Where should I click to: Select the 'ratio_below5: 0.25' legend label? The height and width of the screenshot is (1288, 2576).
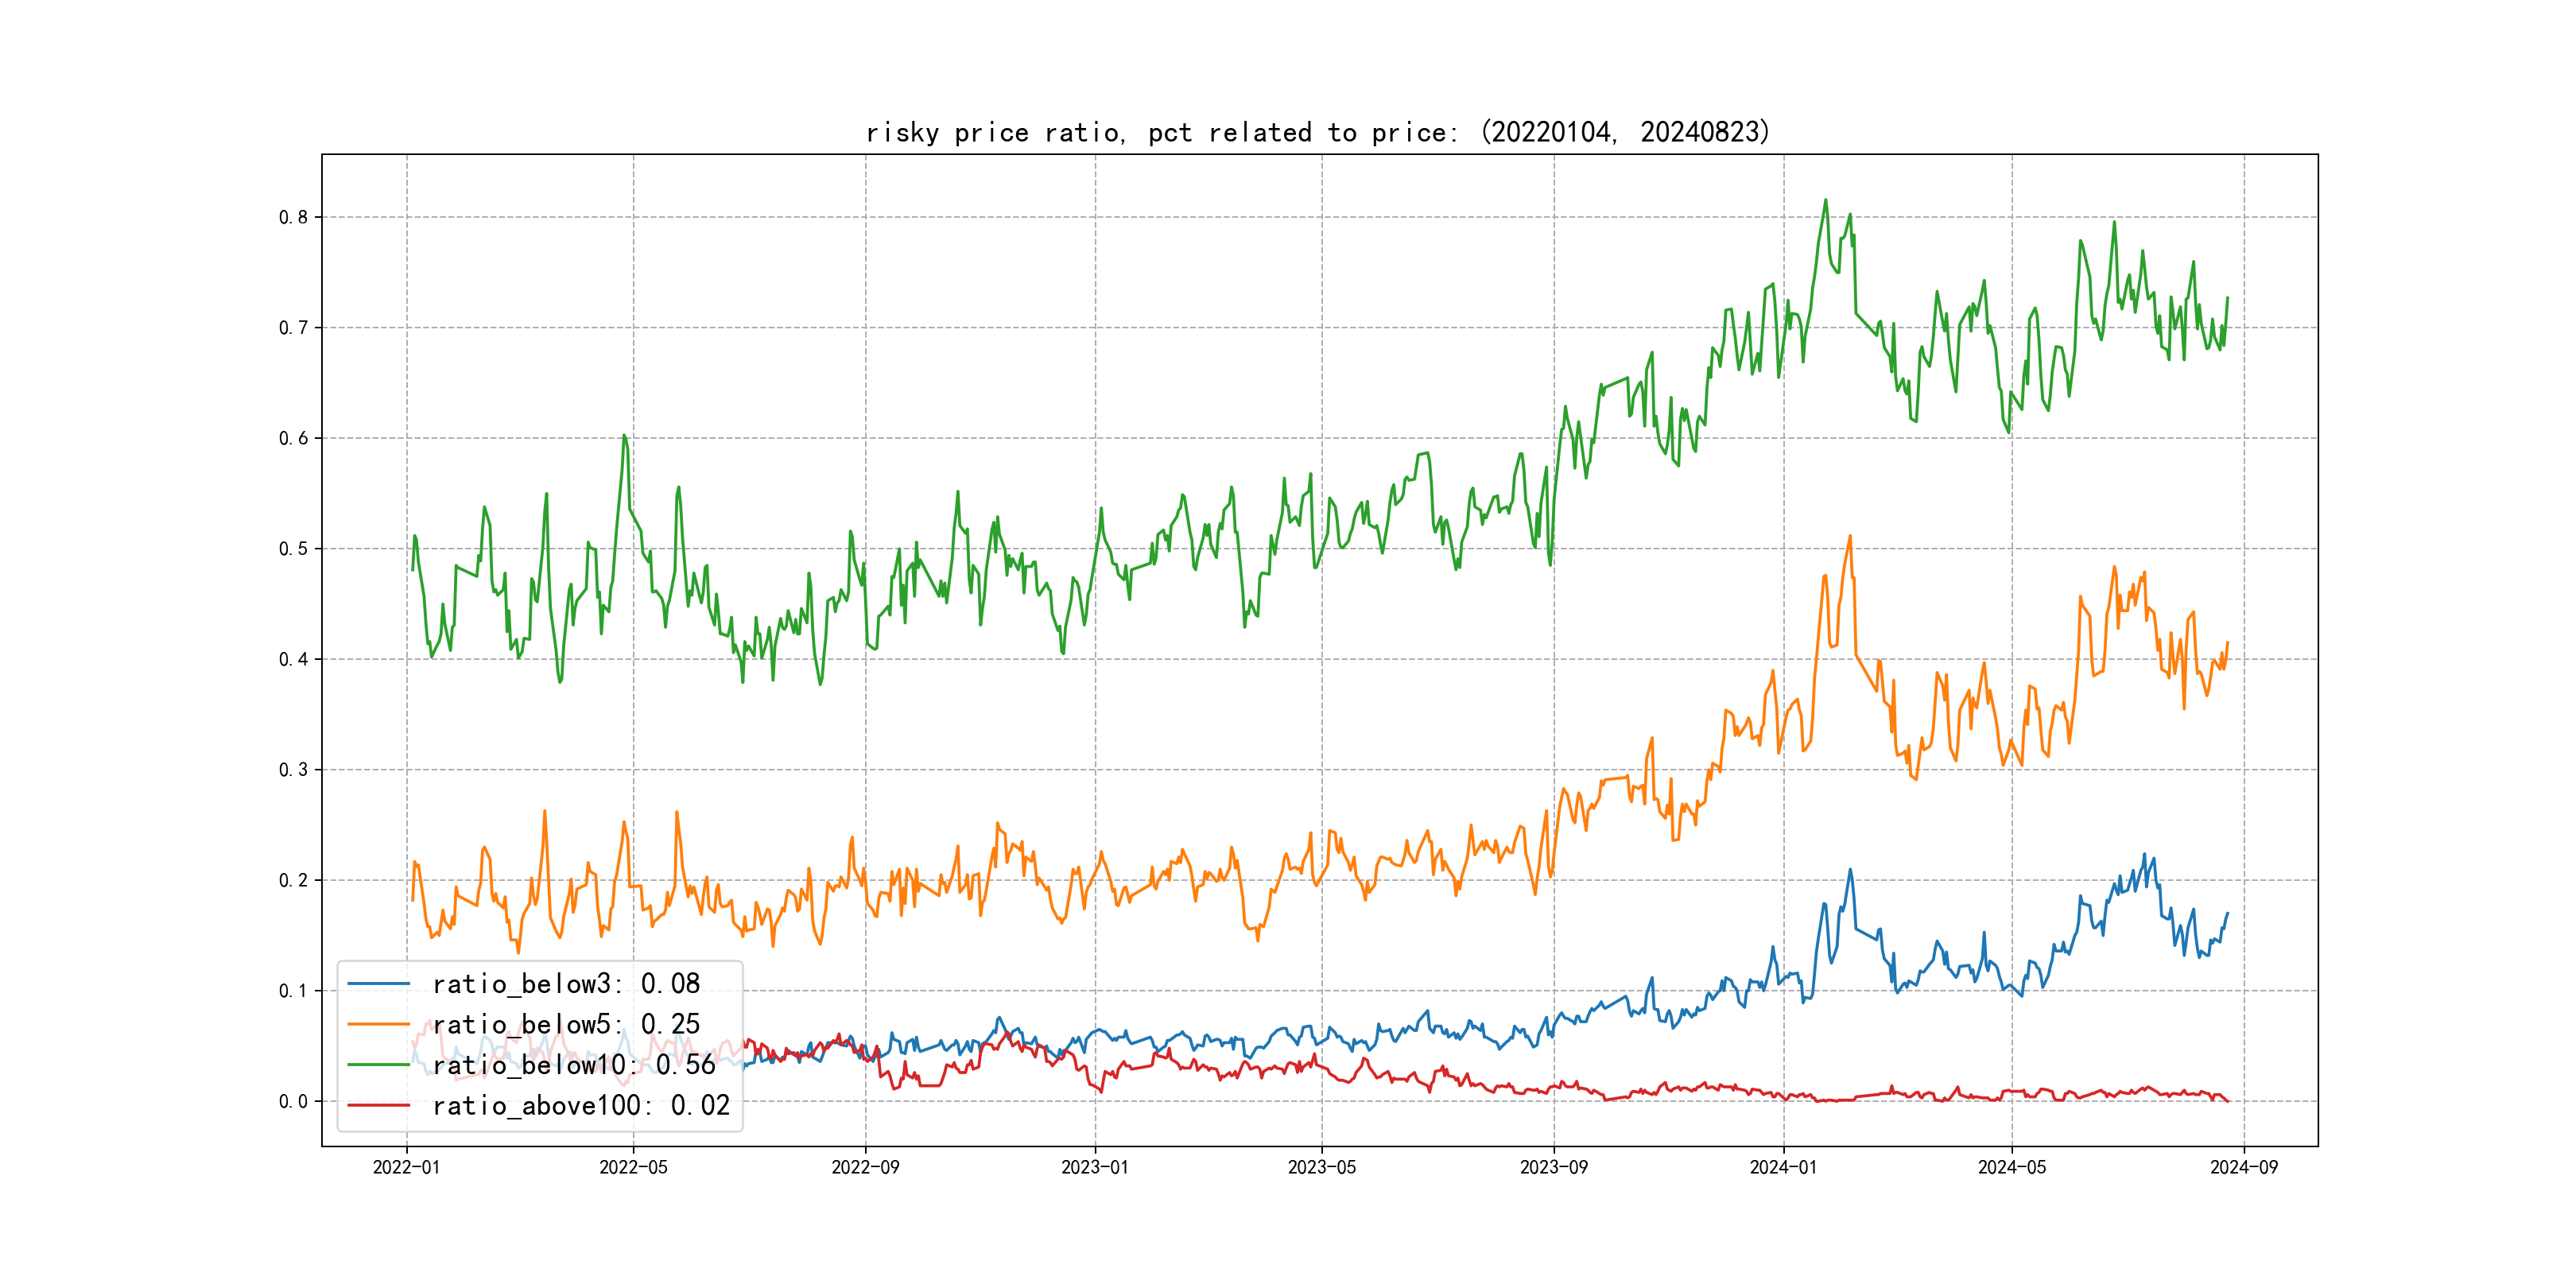click(x=566, y=1024)
